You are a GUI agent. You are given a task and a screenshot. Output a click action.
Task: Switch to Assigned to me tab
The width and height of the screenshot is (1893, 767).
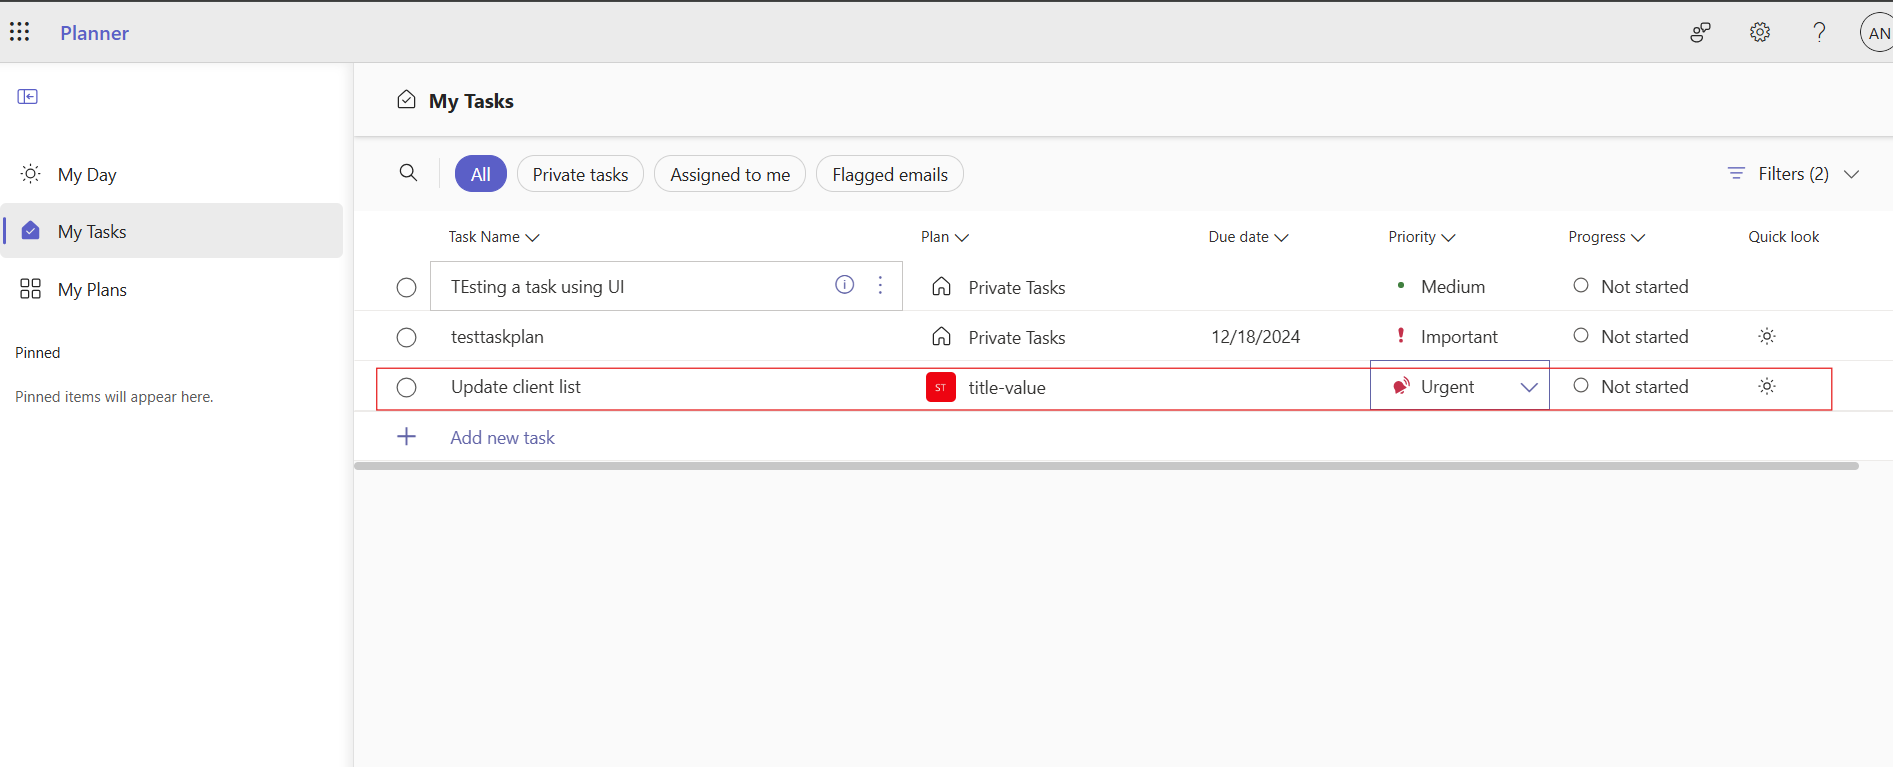(x=730, y=174)
